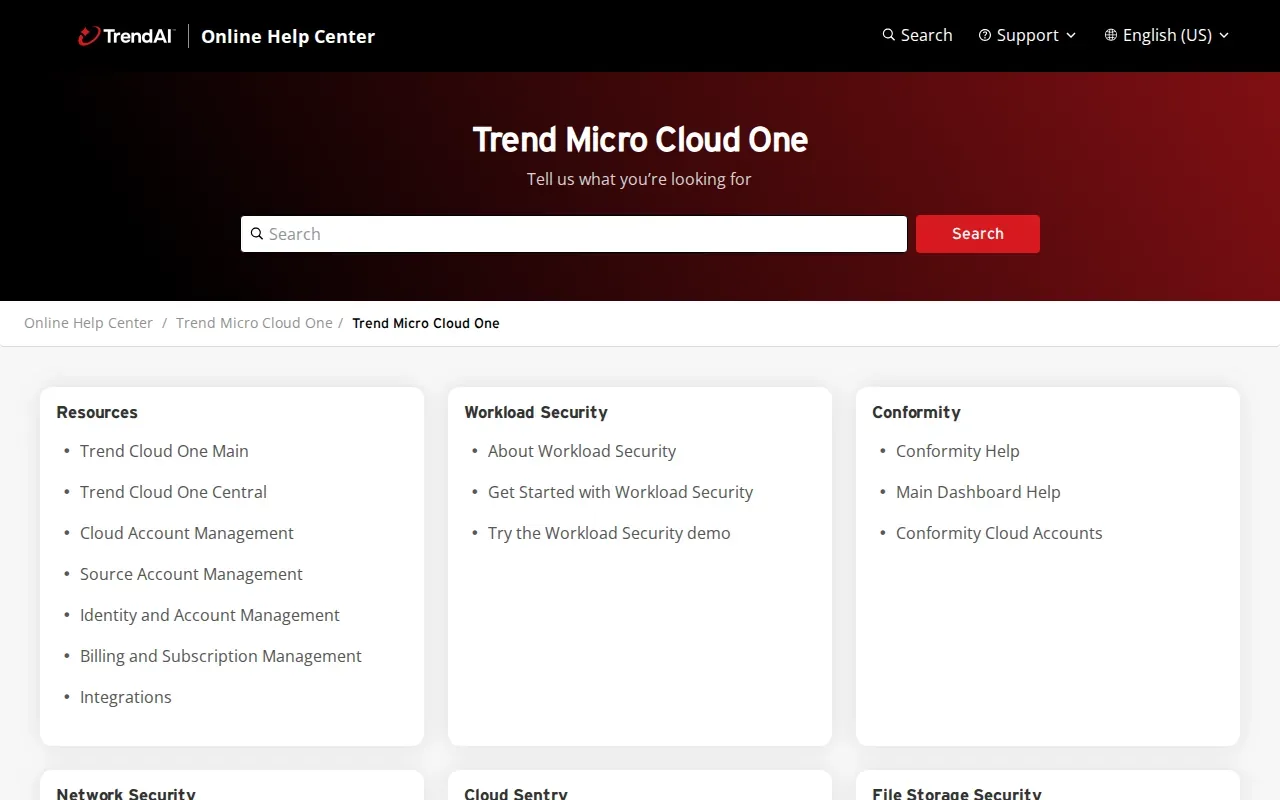Open Conformity Cloud Accounts link

point(999,533)
